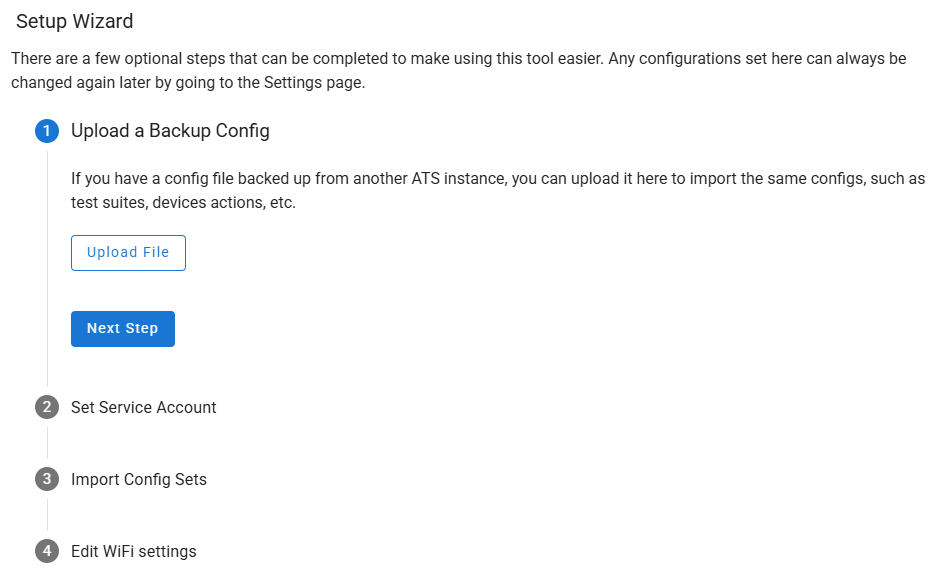The image size is (937, 581).
Task: Click the long connector line under step 1
Action: 47,269
